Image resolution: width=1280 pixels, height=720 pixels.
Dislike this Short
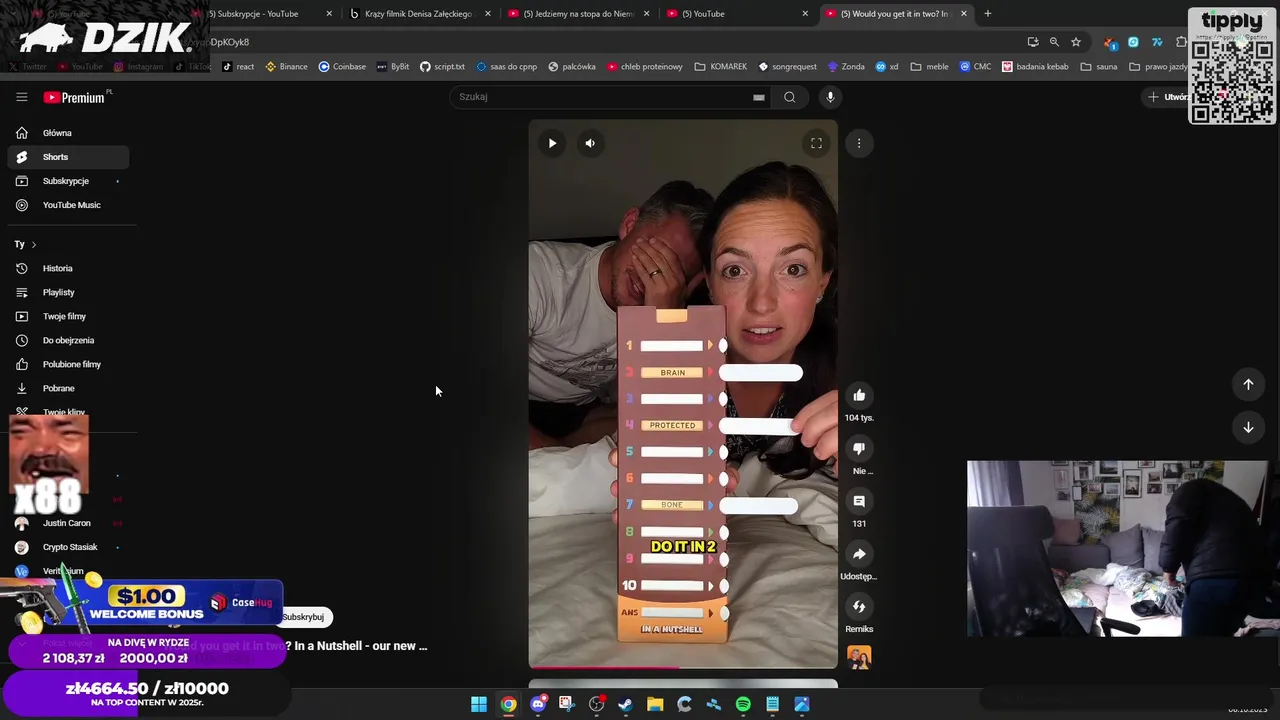click(859, 448)
